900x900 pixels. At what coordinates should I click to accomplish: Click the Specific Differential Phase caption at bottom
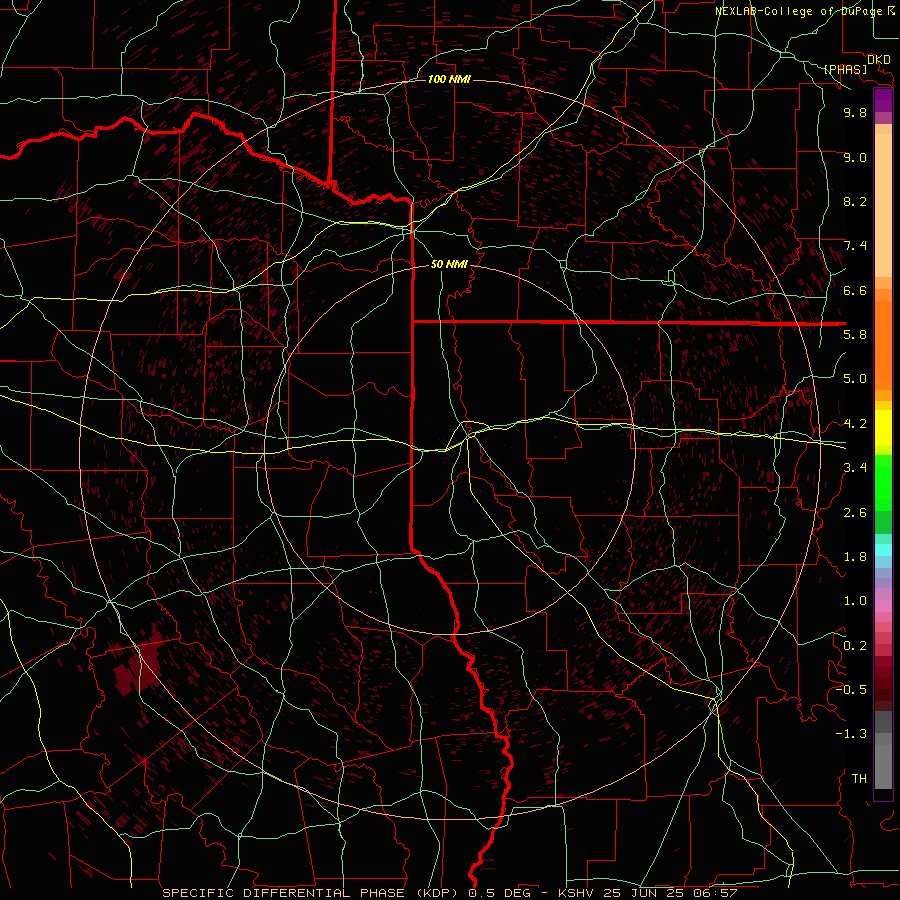point(449,893)
